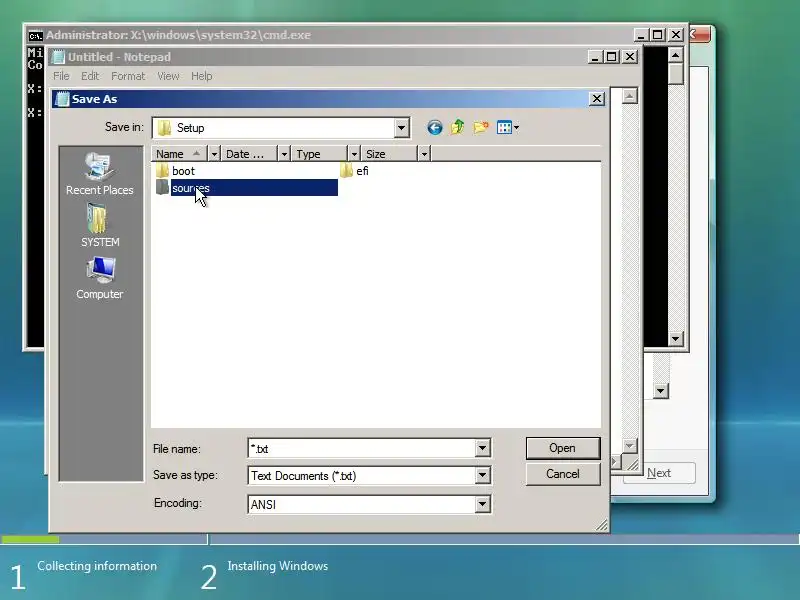Close the Save As dialog
Screen dimensions: 800x600
tap(597, 98)
